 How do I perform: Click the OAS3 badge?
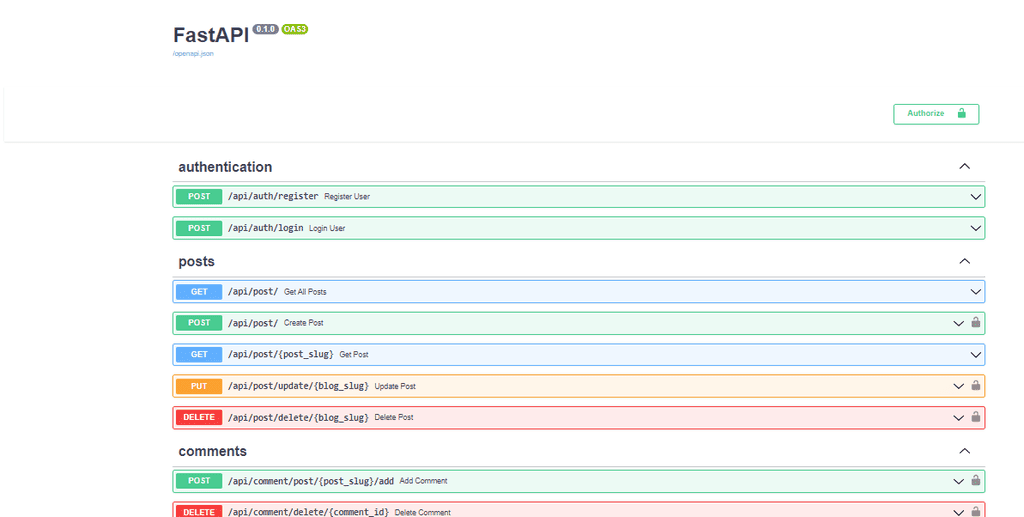(295, 29)
